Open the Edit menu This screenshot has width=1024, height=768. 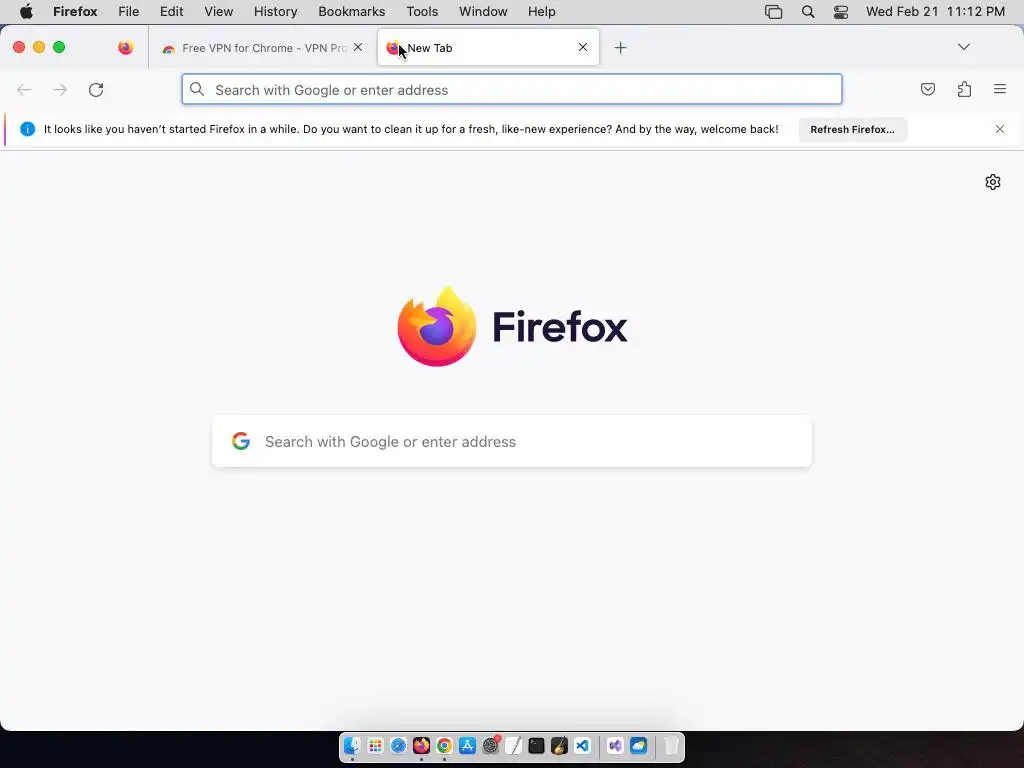click(x=171, y=12)
